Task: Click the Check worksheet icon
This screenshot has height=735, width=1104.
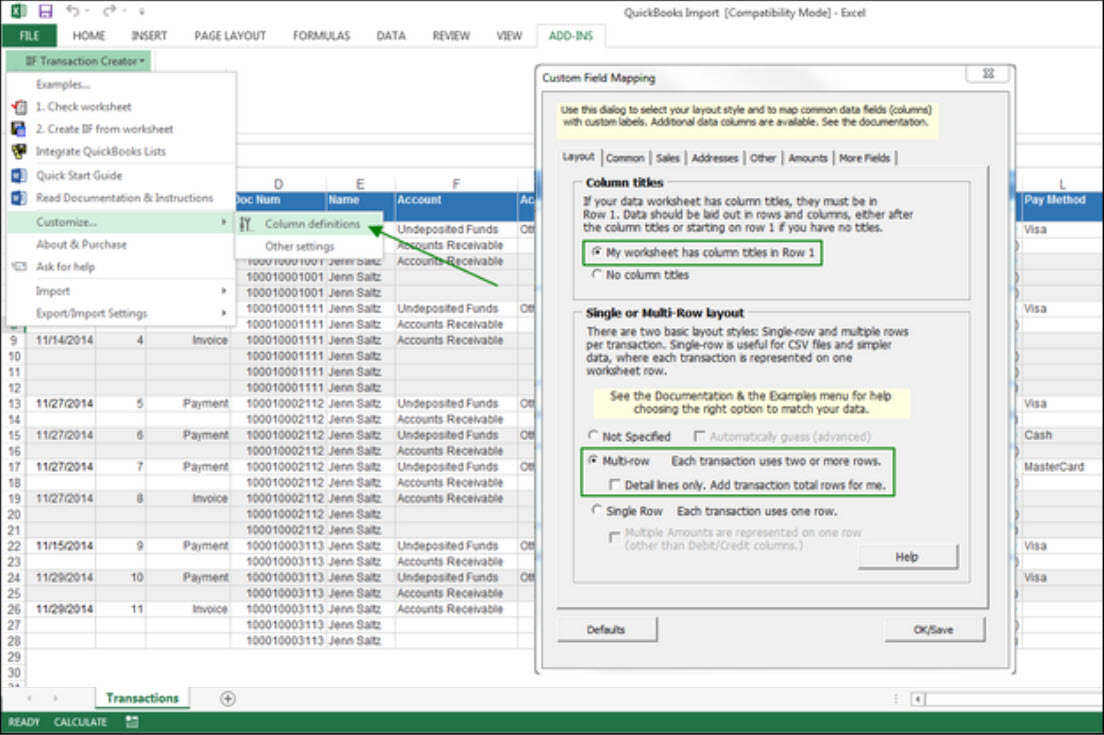Action: (19, 107)
